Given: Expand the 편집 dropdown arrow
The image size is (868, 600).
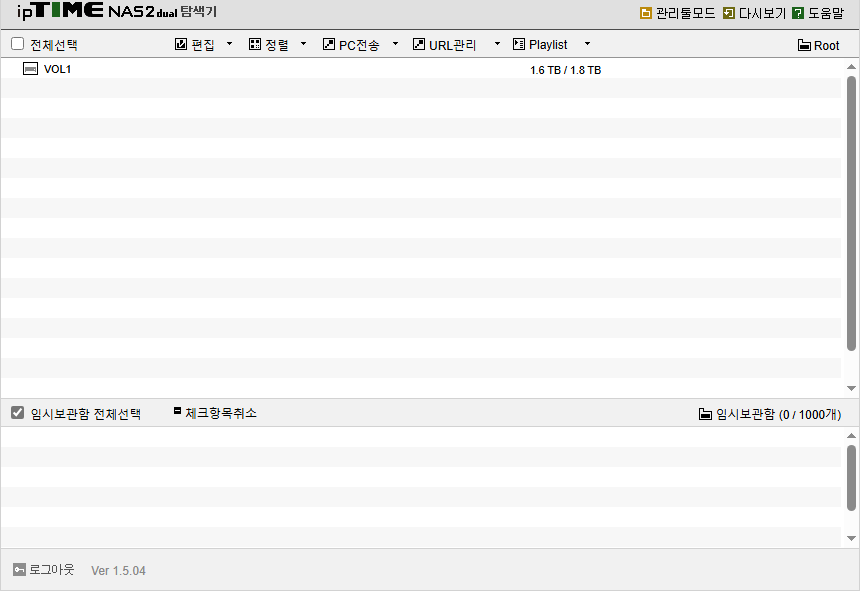Looking at the screenshot, I should click(x=229, y=44).
